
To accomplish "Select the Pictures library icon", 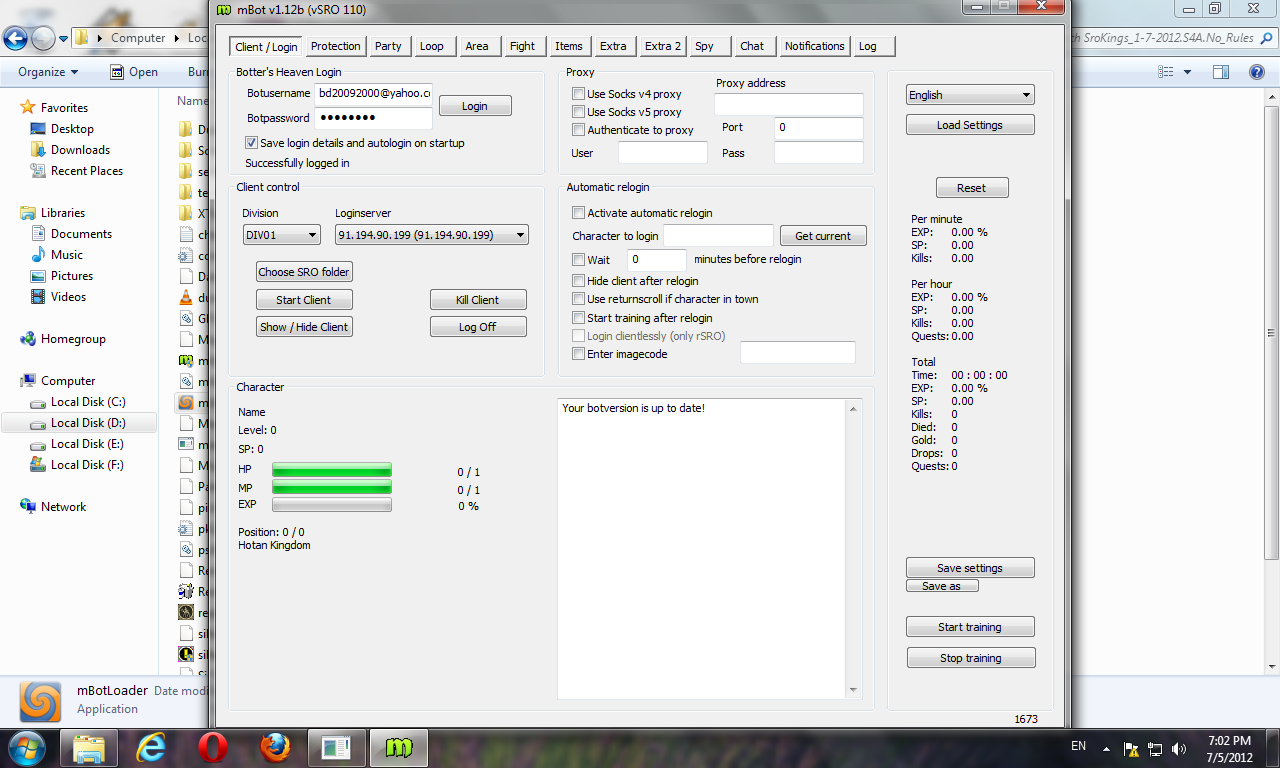I will (38, 276).
